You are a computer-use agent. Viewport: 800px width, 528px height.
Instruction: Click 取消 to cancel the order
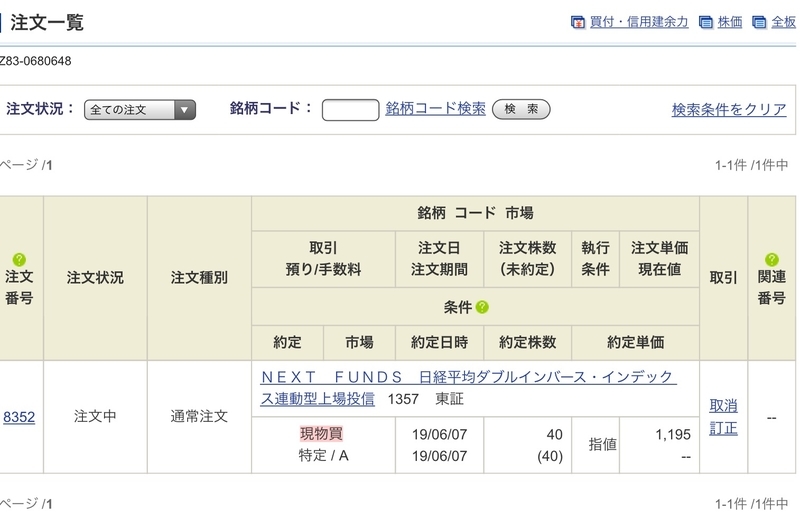coord(723,406)
